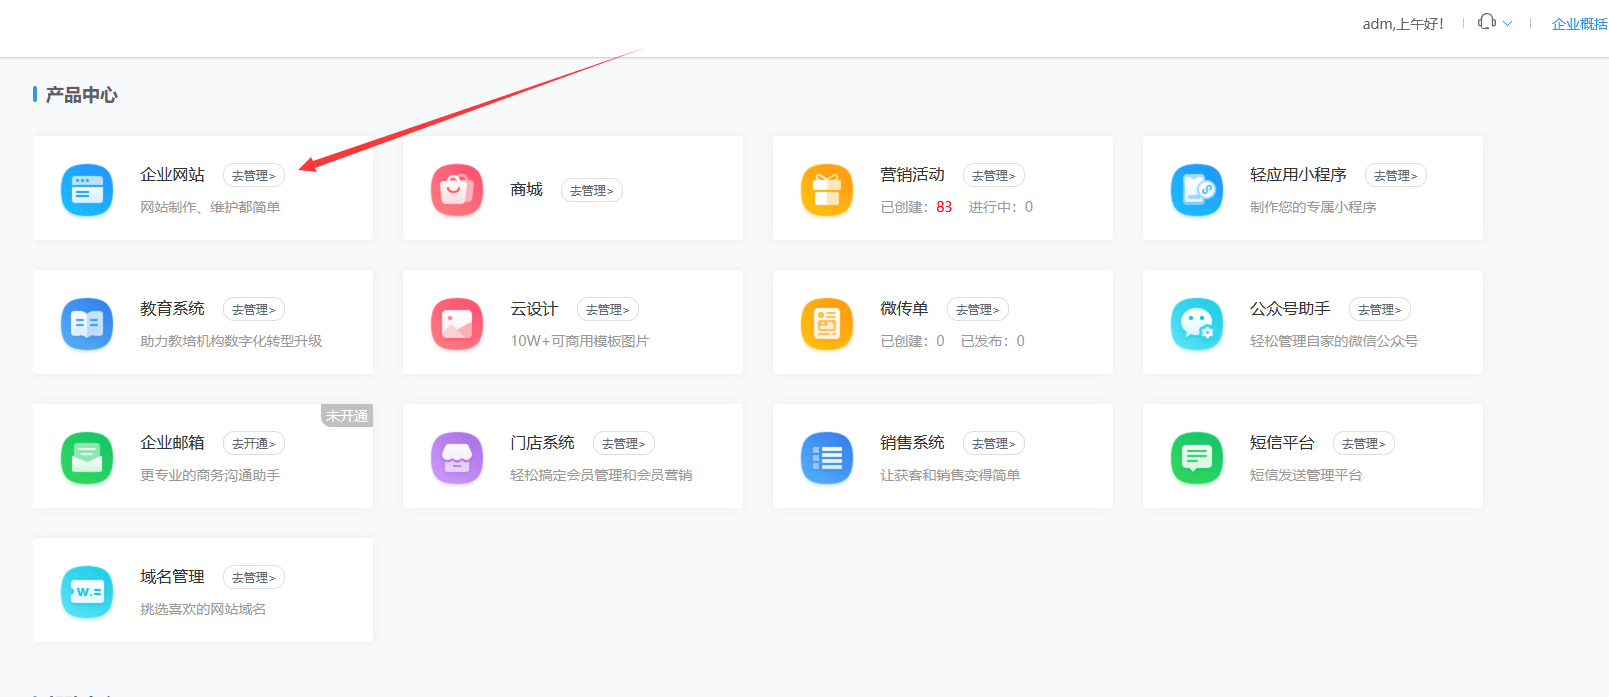Click description 网站制作、维护都简单
1609x697 pixels.
click(x=210, y=207)
